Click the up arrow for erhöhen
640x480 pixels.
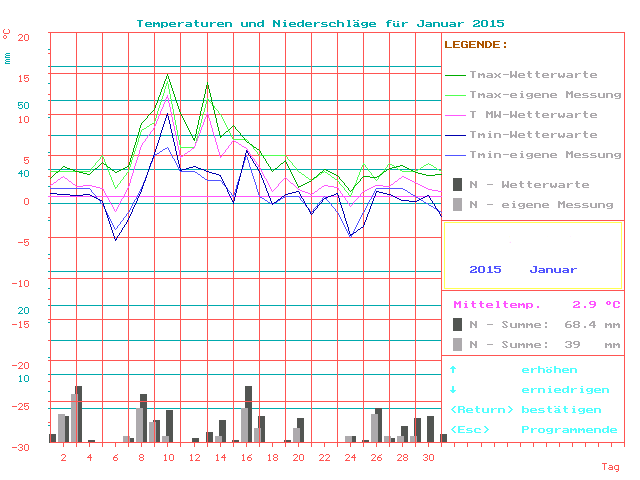tap(453, 370)
